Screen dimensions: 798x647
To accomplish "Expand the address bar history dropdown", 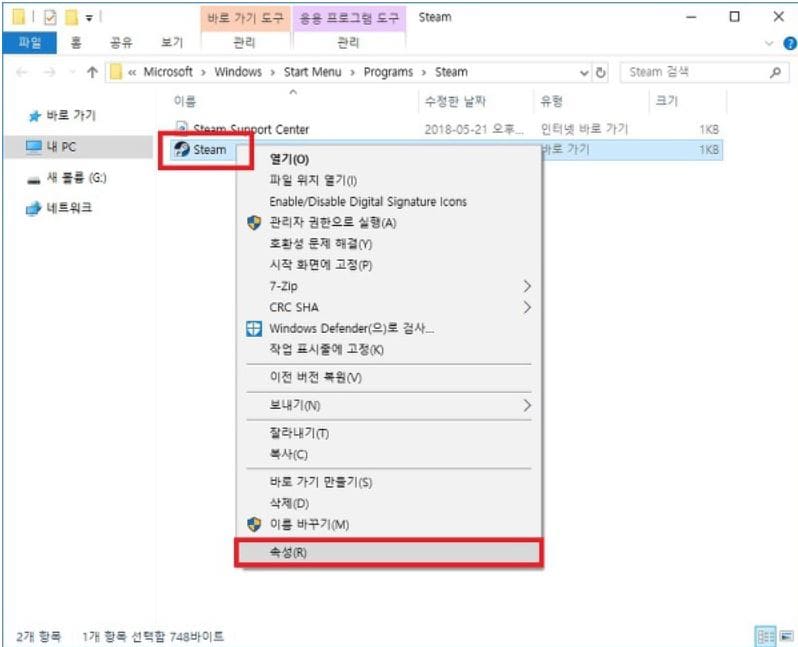I will (584, 73).
